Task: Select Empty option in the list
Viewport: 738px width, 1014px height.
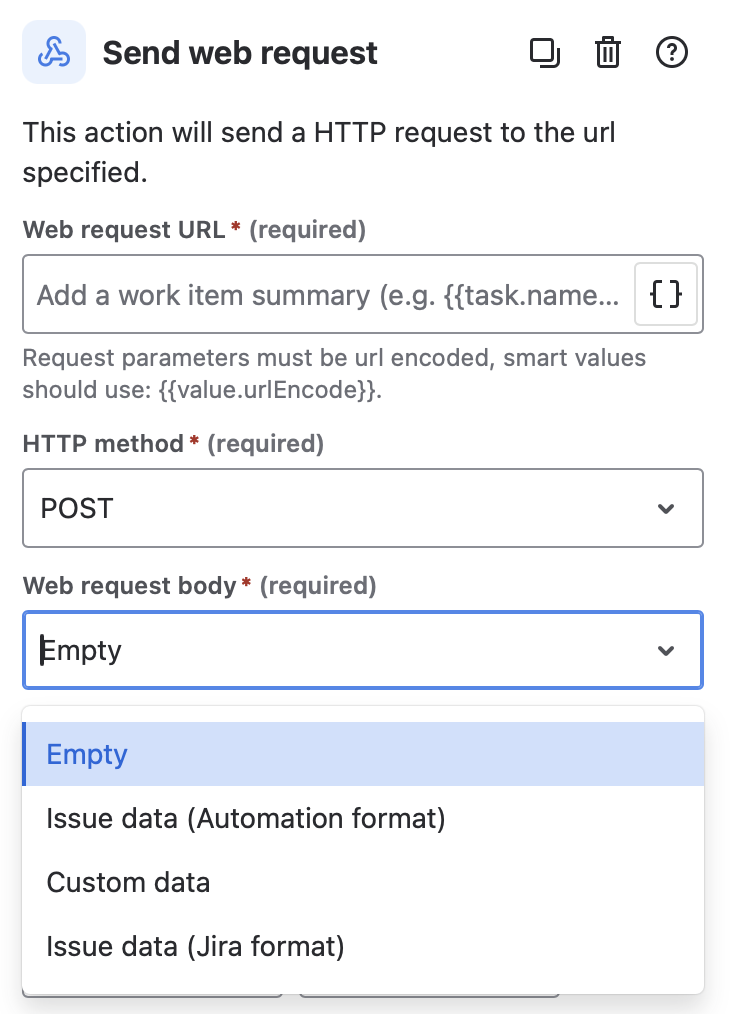Action: pyautogui.click(x=363, y=754)
